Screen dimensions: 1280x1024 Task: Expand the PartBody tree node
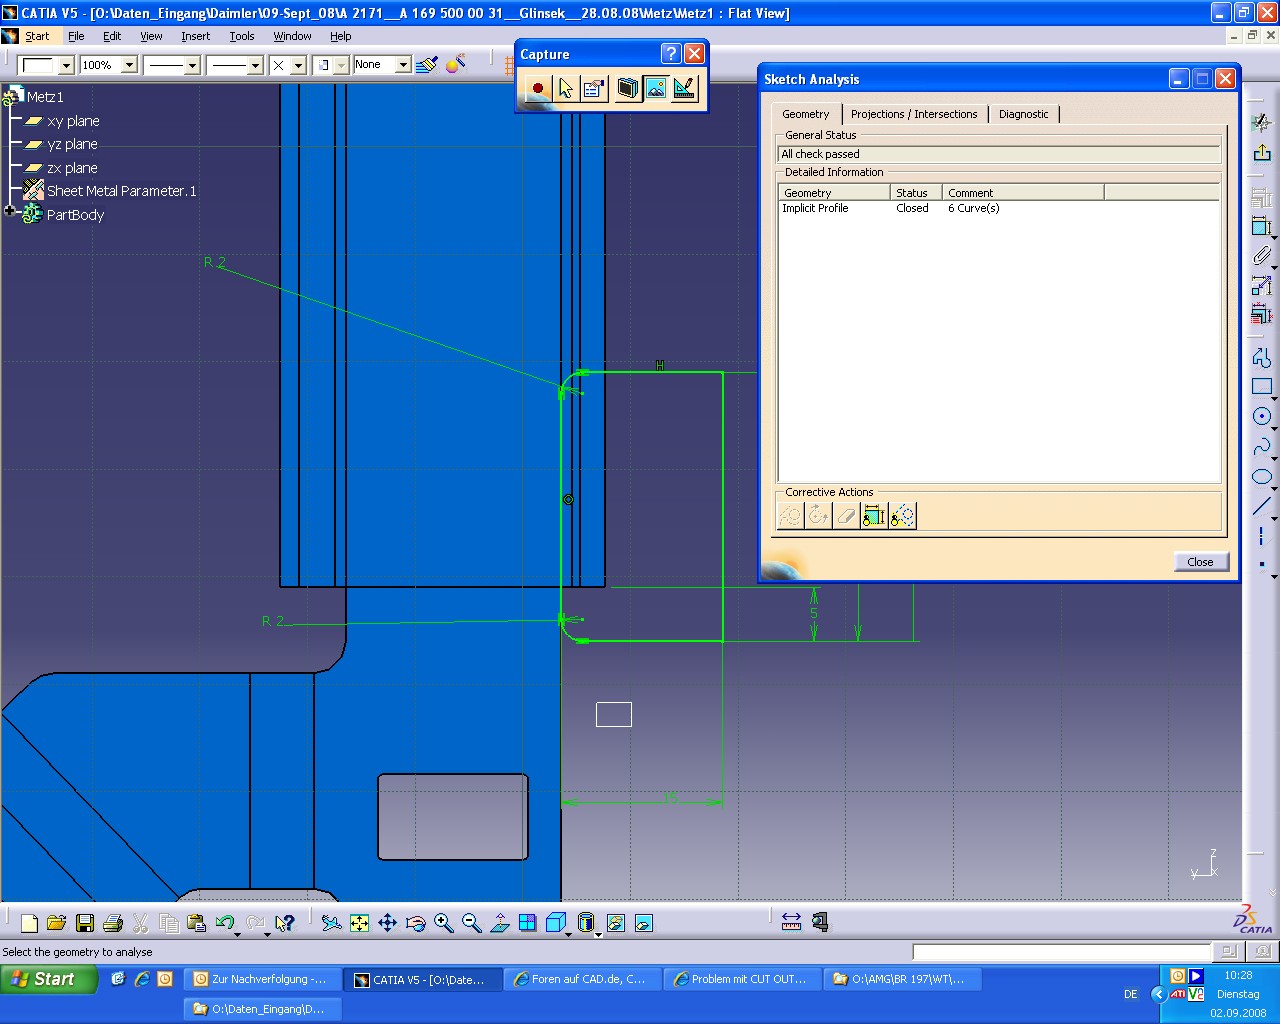[9, 211]
